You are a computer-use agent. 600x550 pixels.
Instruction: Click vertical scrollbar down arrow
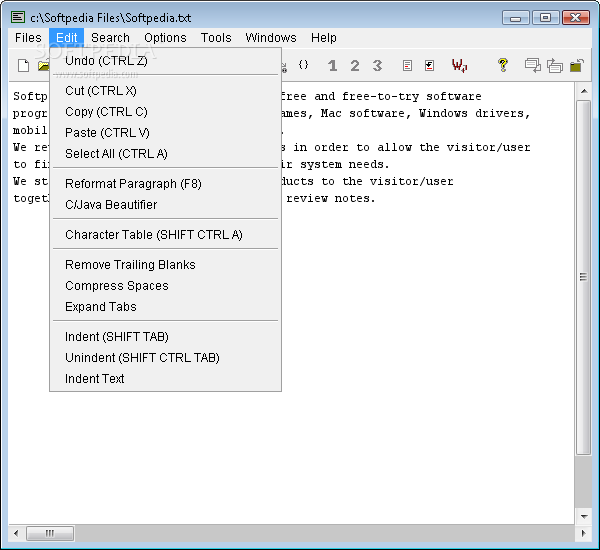pyautogui.click(x=584, y=517)
